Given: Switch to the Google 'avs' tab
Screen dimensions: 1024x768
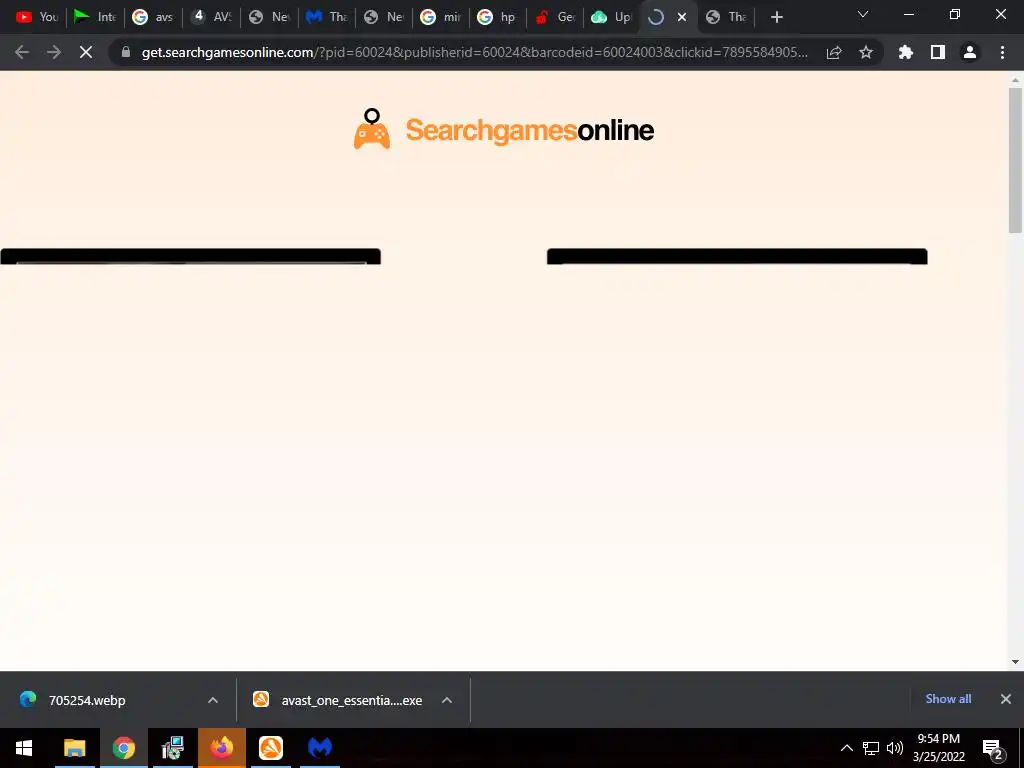Looking at the screenshot, I should [152, 17].
